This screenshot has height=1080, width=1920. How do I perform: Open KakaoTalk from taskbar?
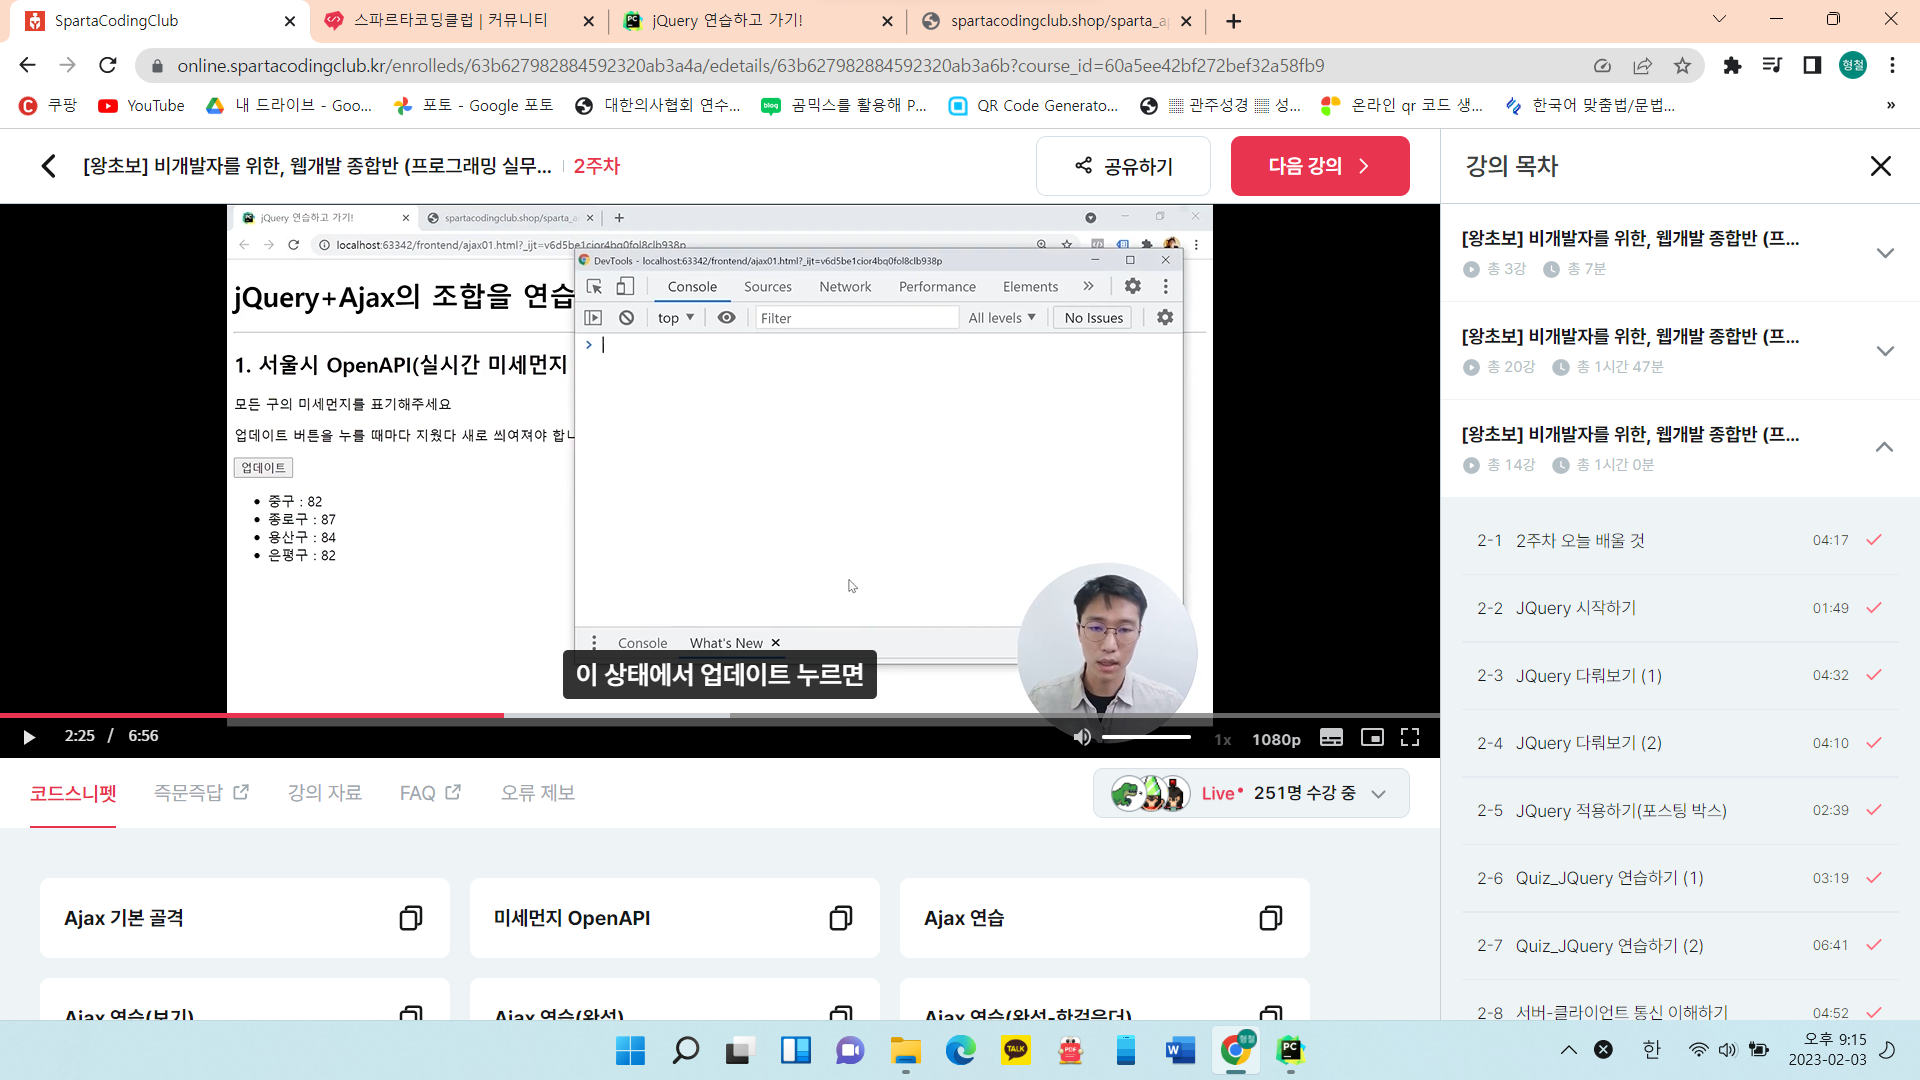(1016, 1050)
